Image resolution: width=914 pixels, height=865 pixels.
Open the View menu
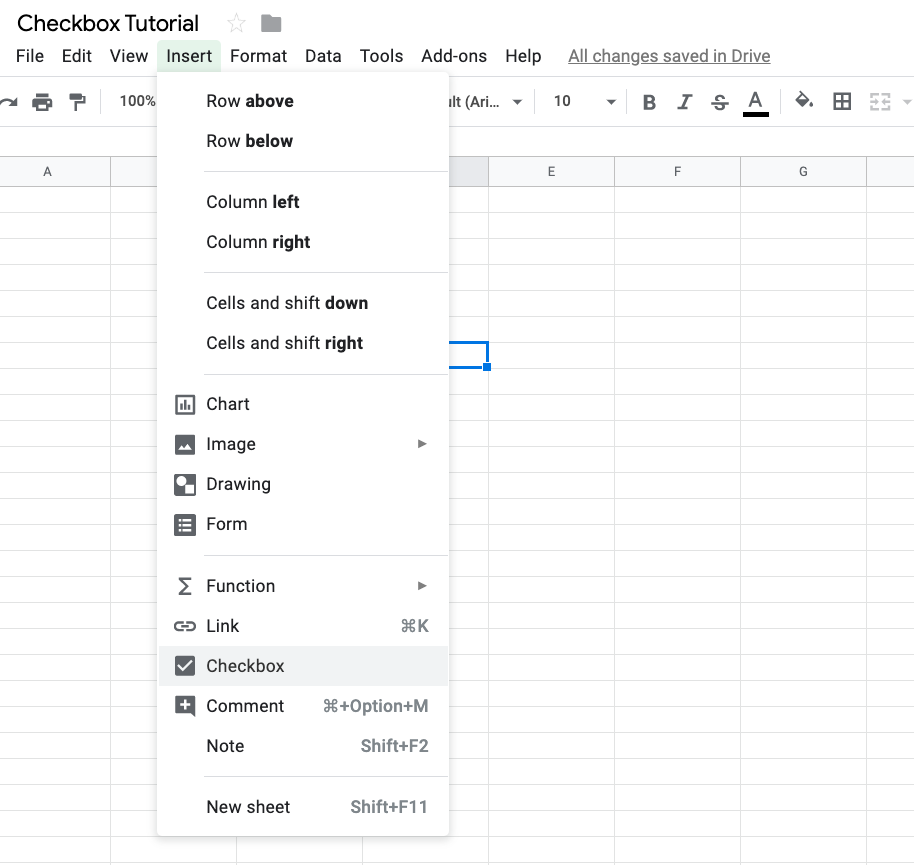(x=129, y=56)
